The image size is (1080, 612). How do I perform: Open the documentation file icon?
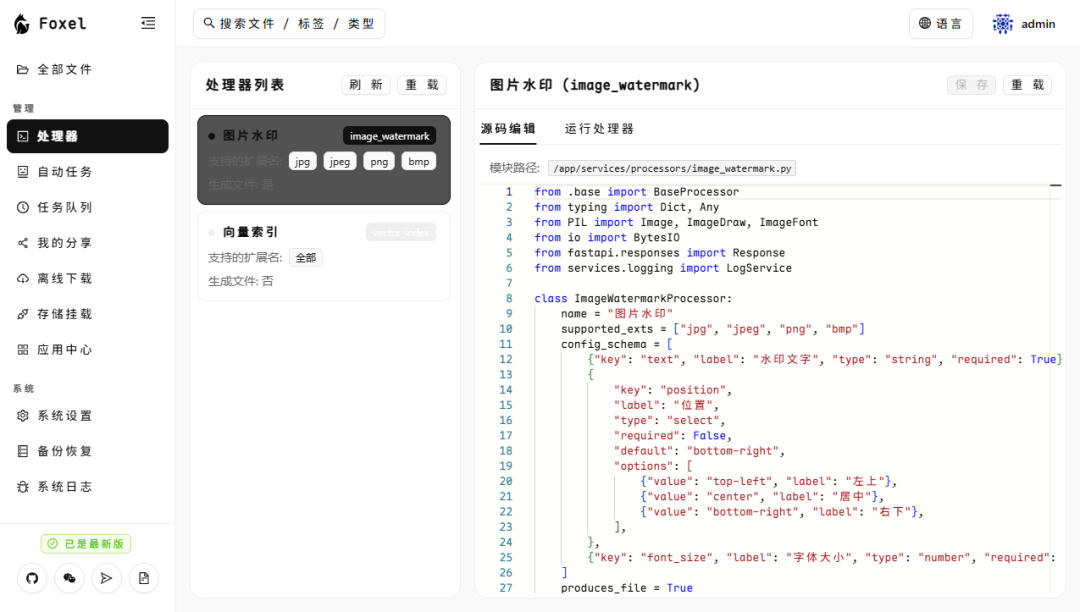click(x=143, y=578)
